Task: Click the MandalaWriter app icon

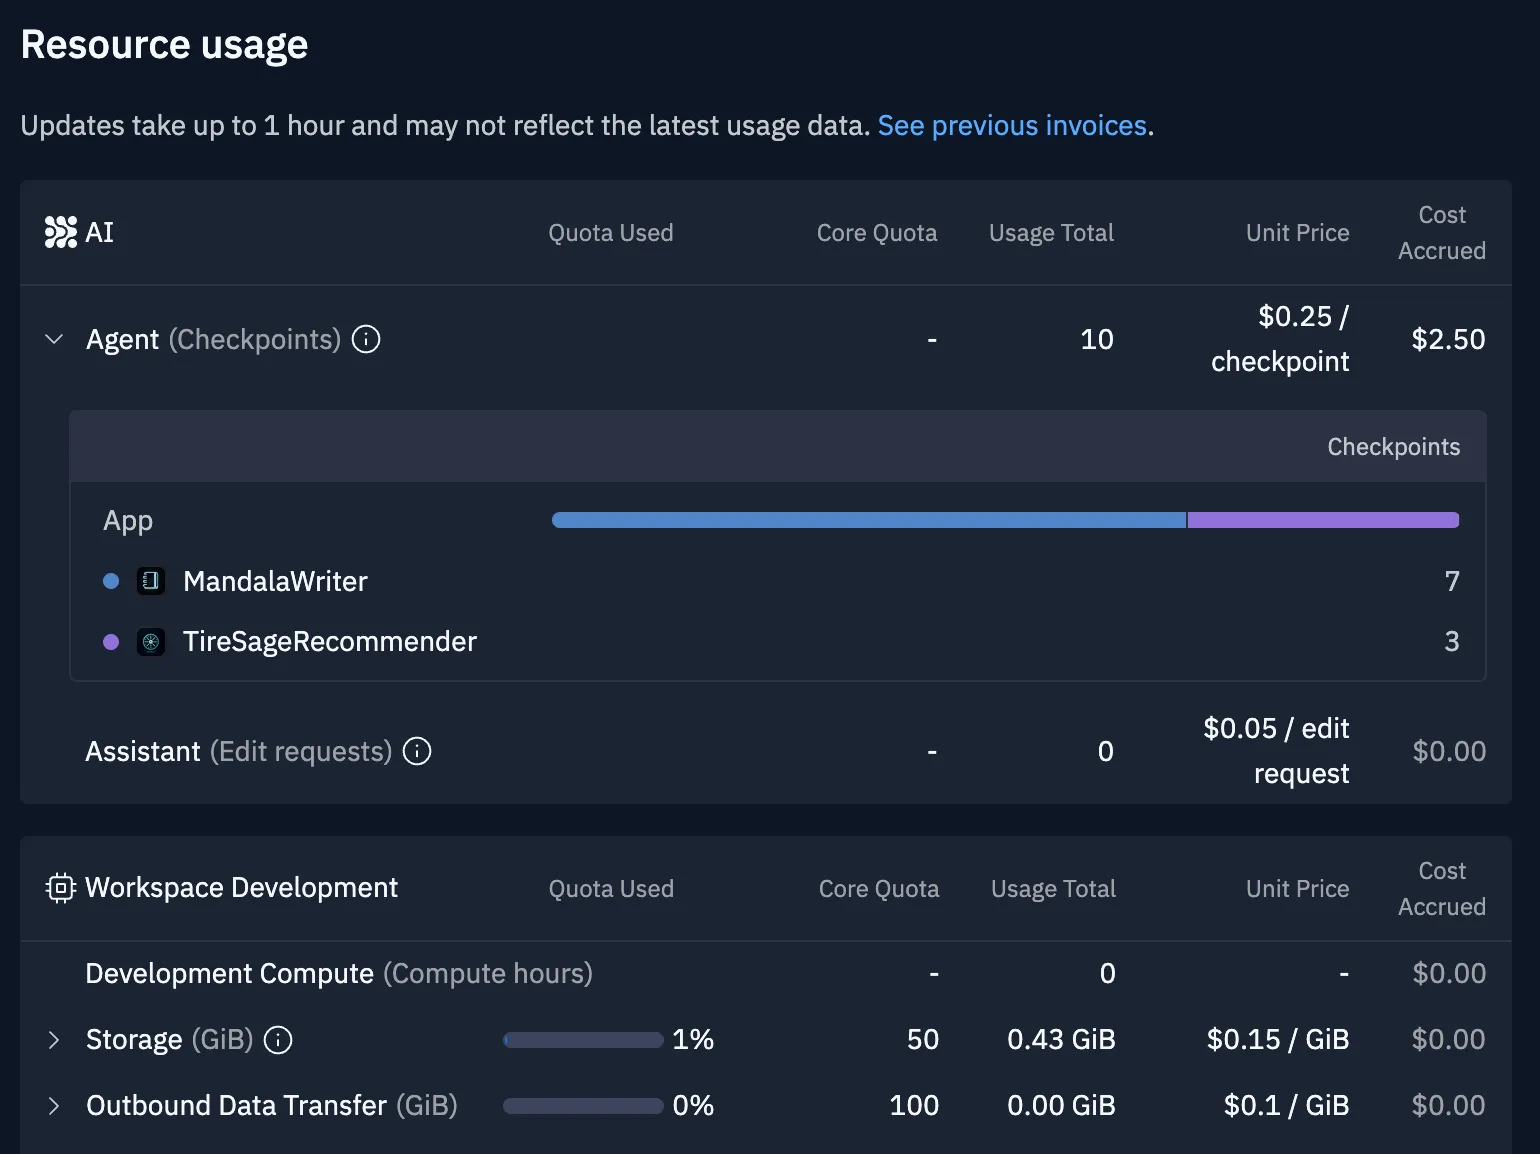Action: [x=151, y=581]
